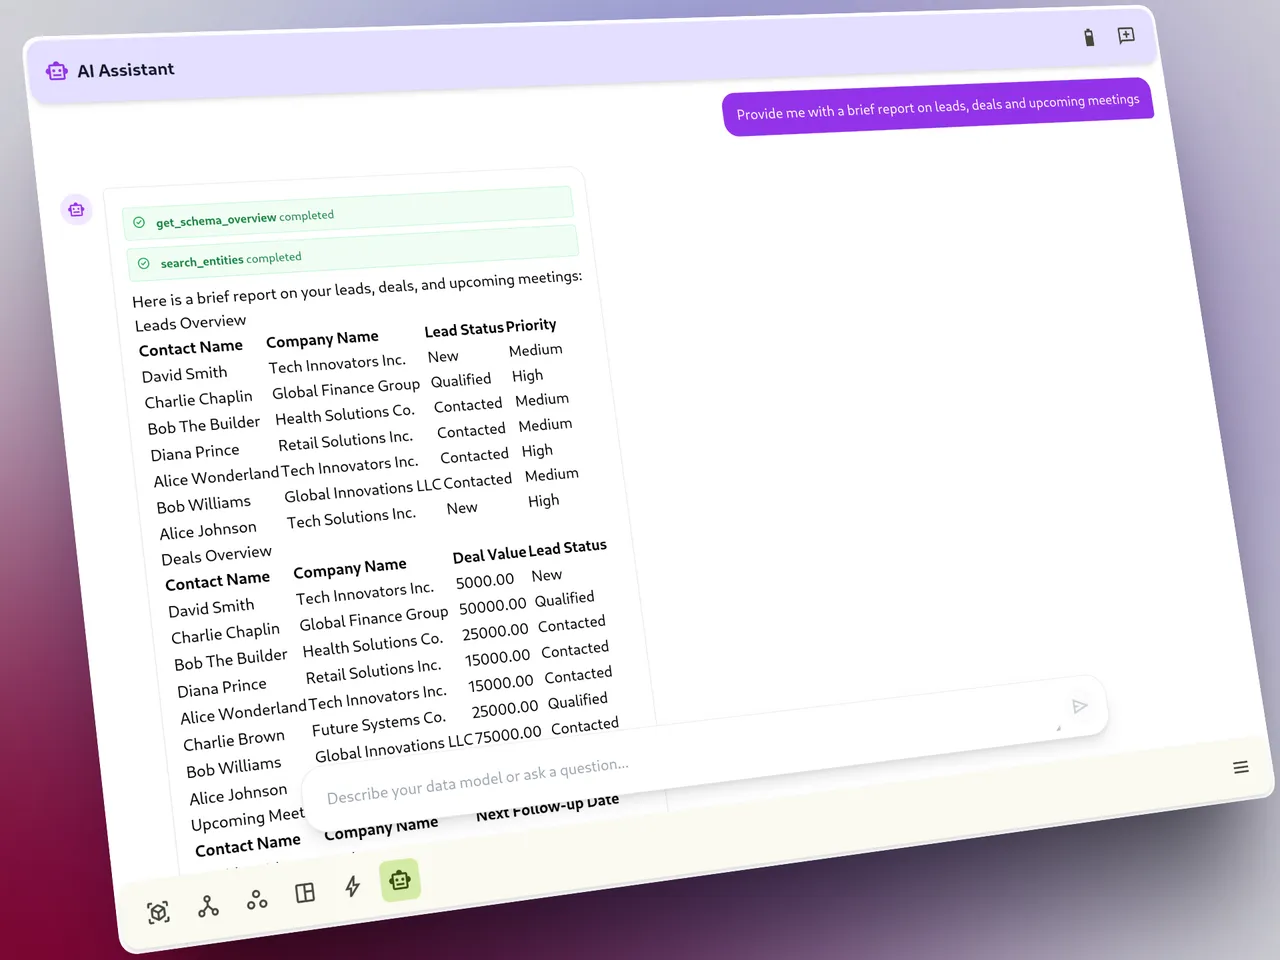Open the relationship graph view
Screen dimensions: 1280x960
207,905
